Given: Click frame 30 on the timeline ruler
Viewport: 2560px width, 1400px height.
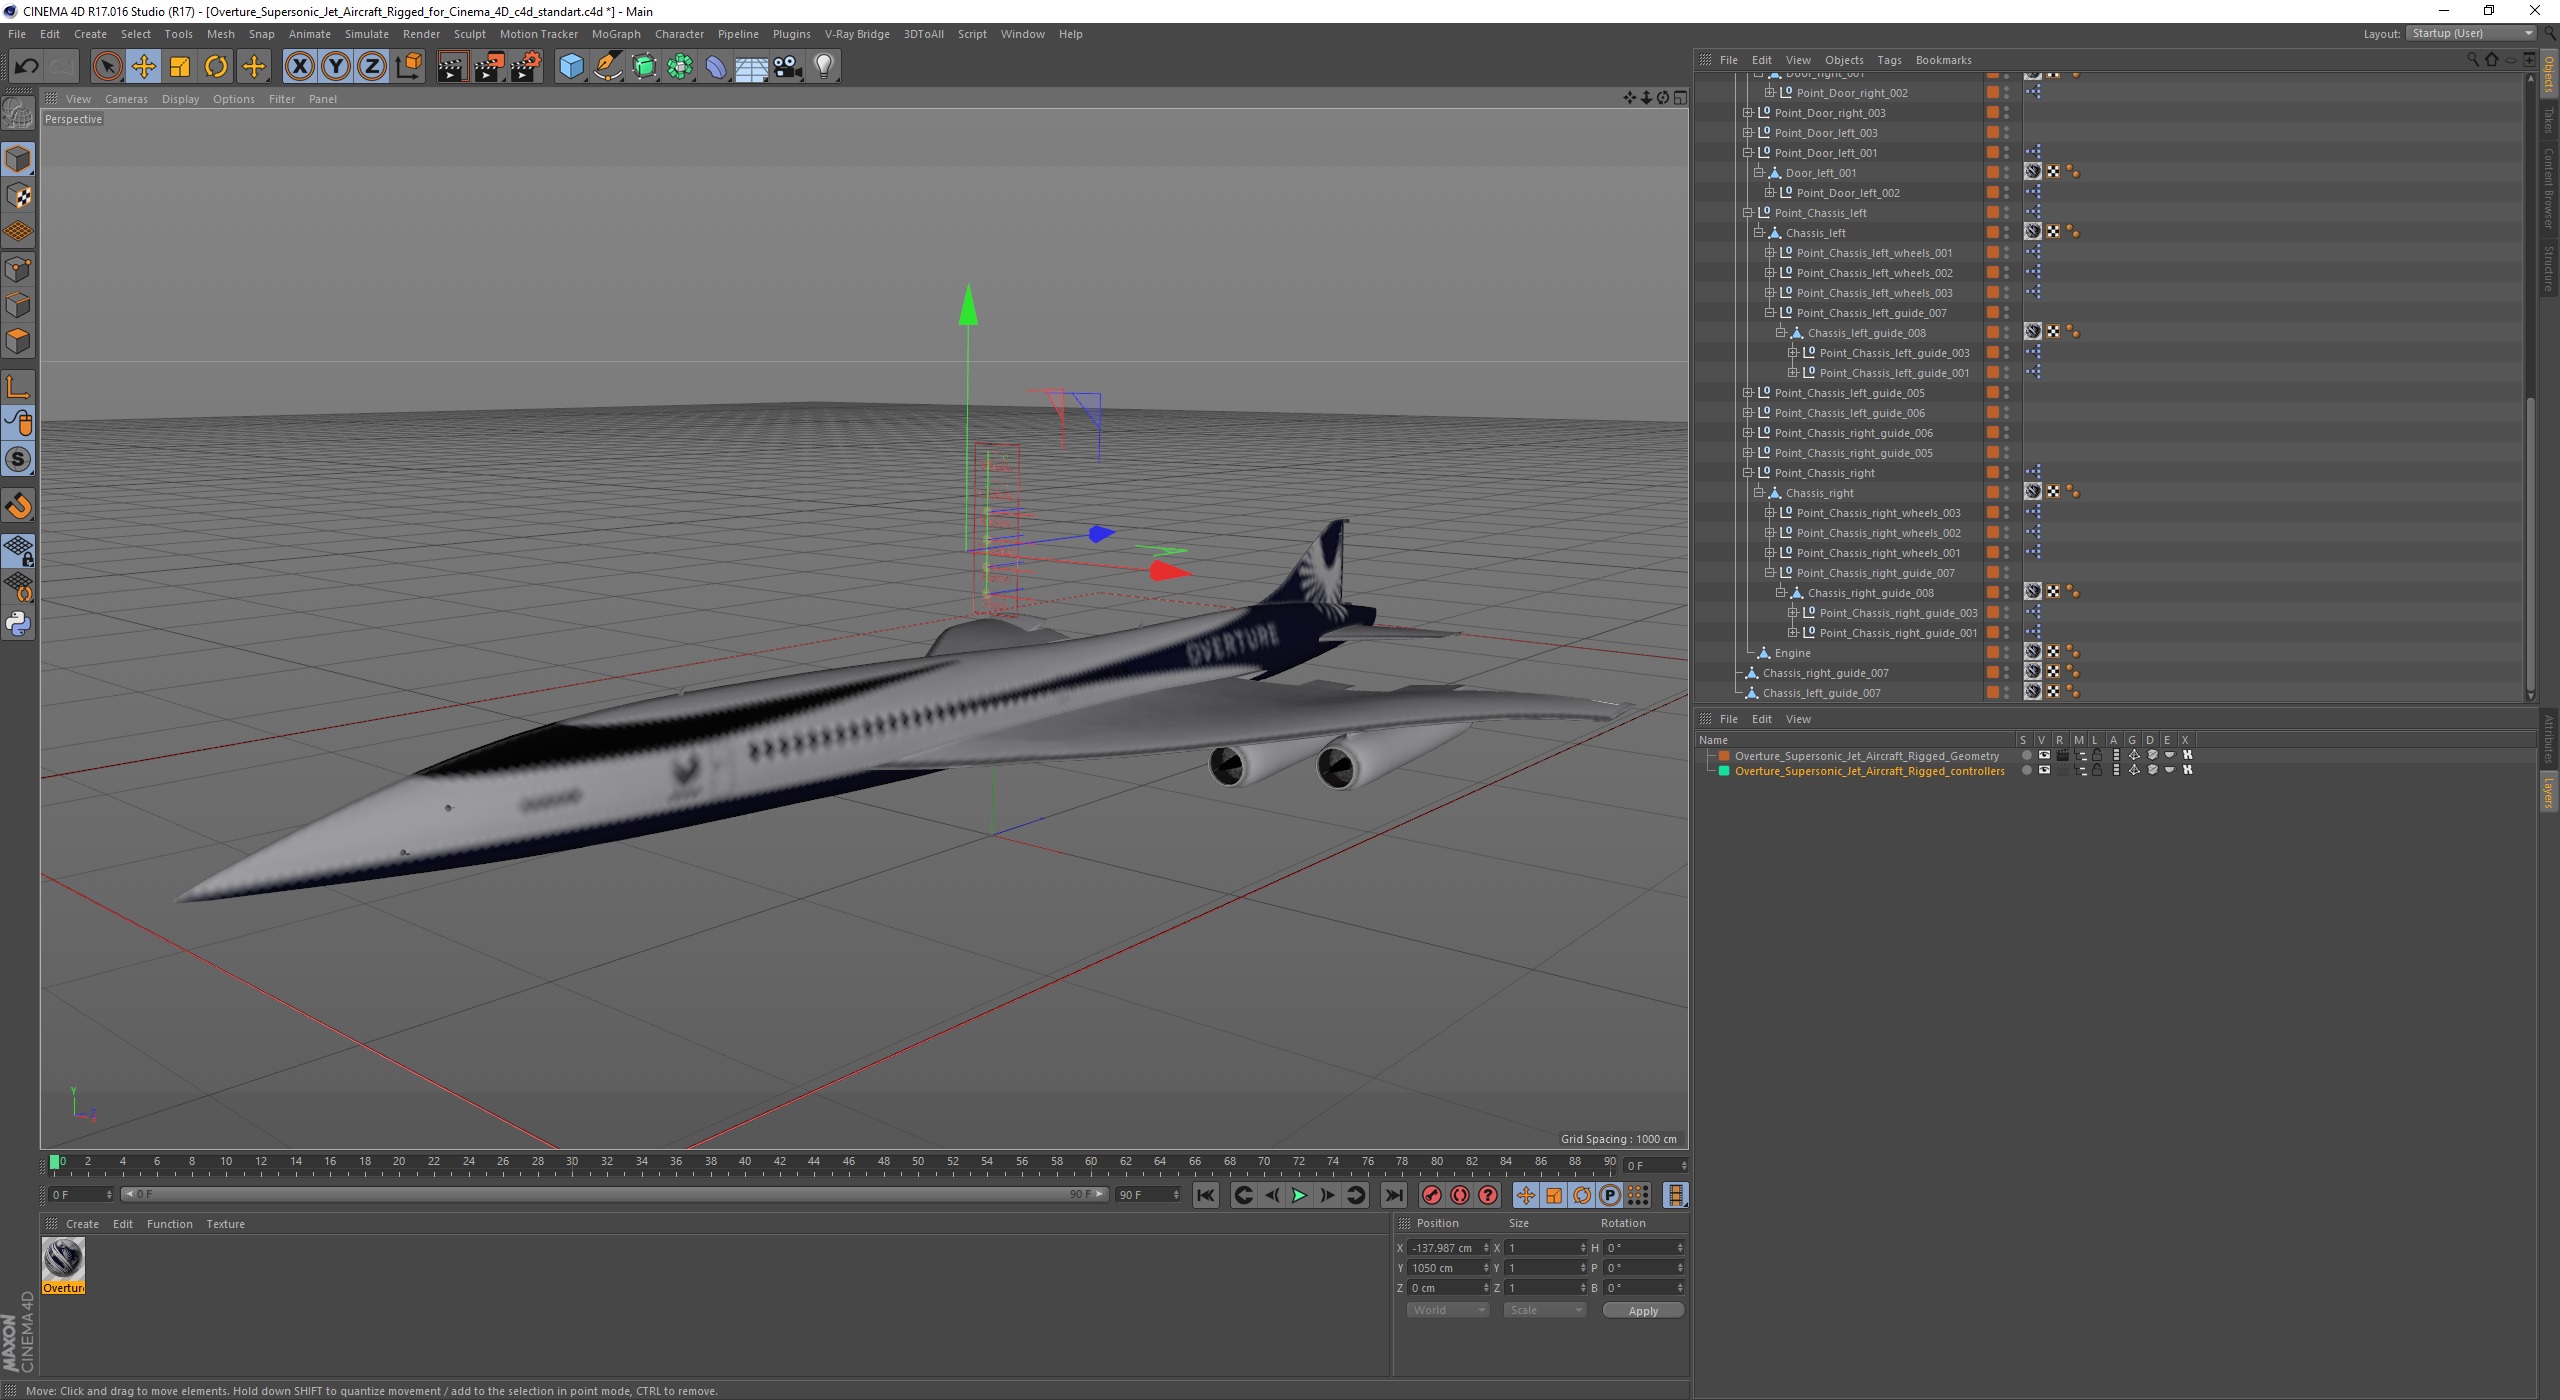Looking at the screenshot, I should [572, 1162].
